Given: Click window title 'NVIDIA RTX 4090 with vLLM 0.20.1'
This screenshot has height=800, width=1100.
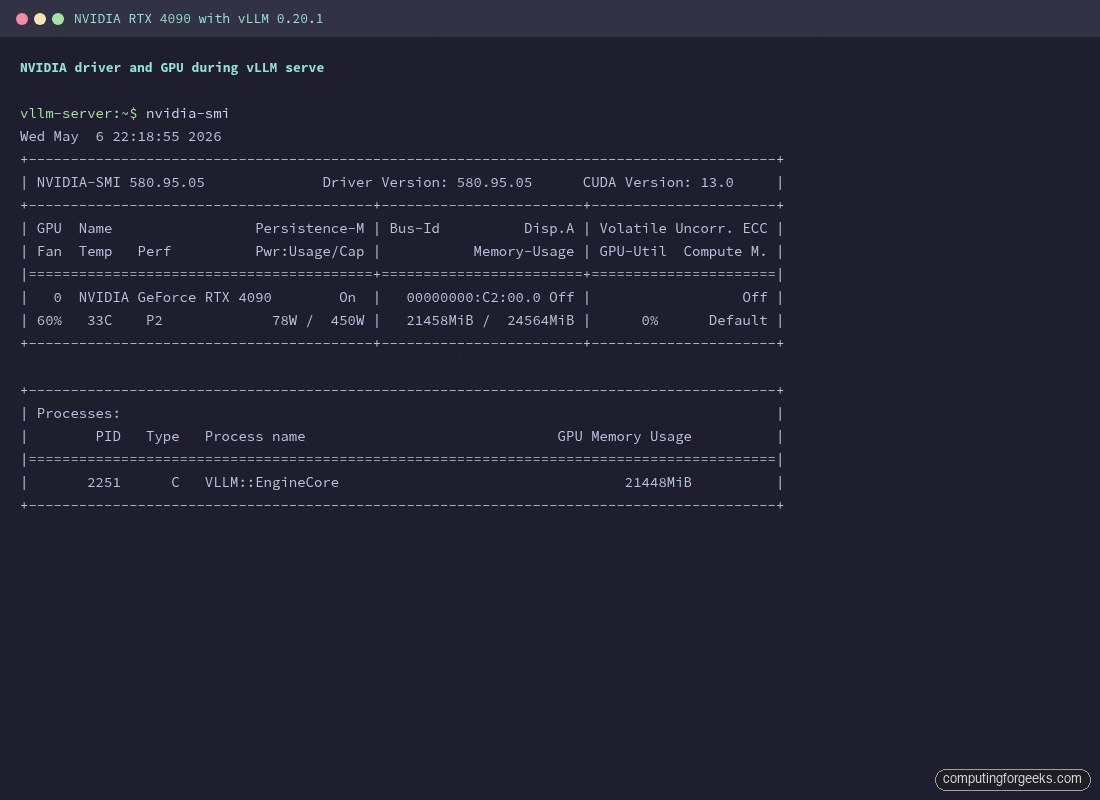Looking at the screenshot, I should tap(199, 19).
